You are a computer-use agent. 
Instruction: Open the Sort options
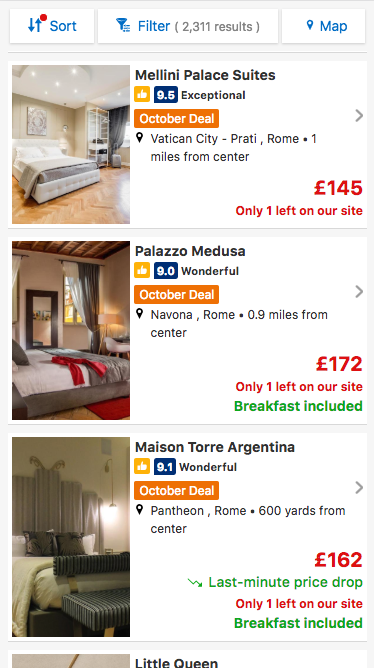(52, 26)
